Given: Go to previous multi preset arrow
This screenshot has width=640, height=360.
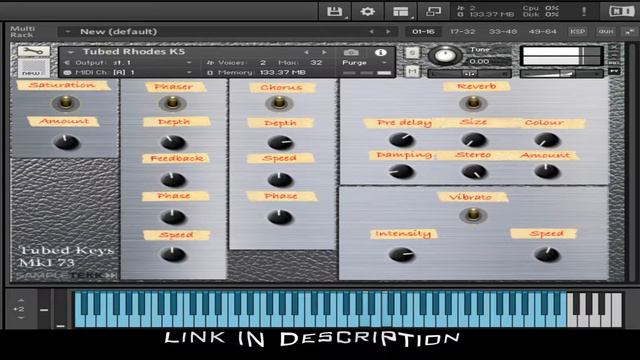Looking at the screenshot, I should (x=371, y=32).
